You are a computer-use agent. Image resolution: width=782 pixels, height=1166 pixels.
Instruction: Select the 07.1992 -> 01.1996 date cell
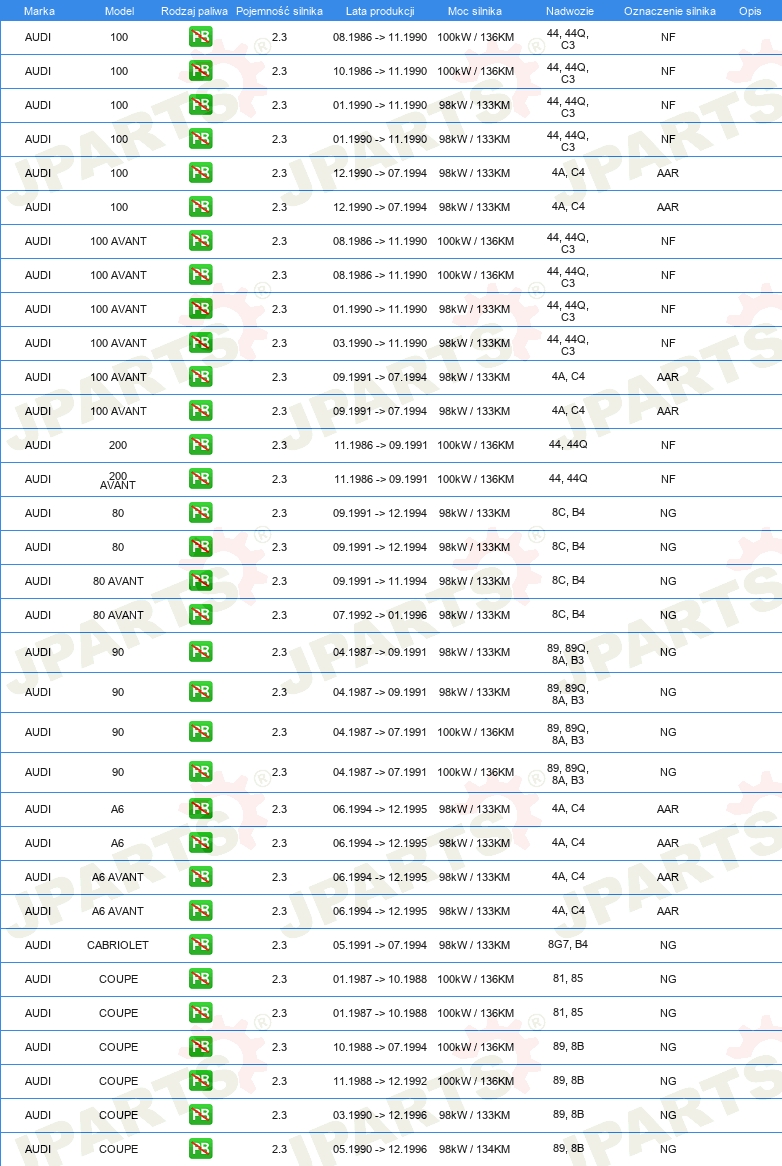380,615
